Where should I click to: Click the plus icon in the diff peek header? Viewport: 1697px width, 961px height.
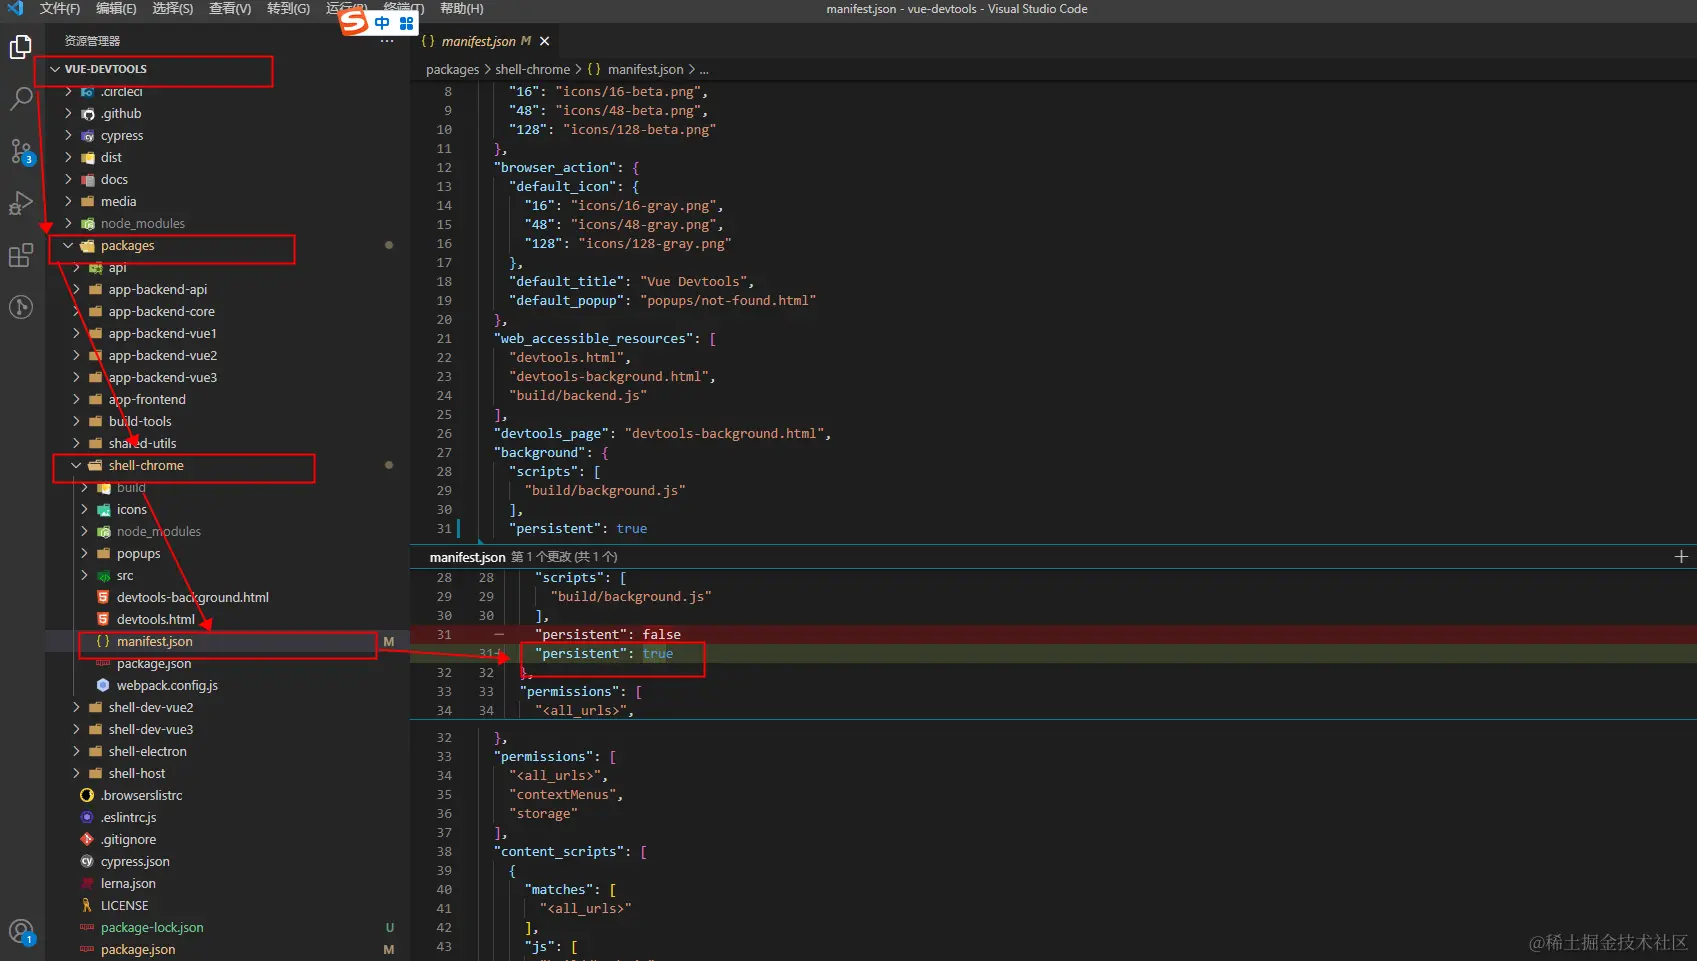pyautogui.click(x=1681, y=557)
